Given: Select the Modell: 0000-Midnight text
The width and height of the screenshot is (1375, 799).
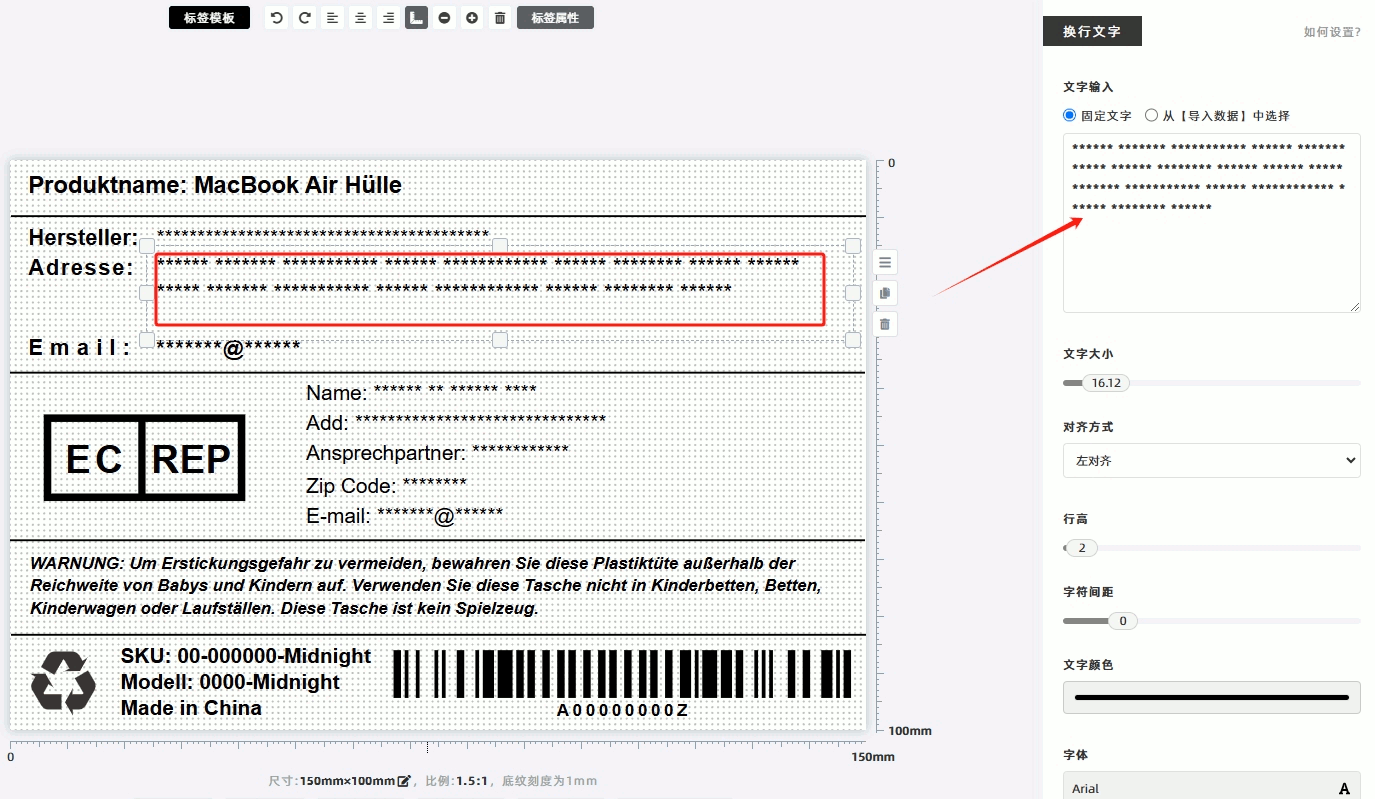Looking at the screenshot, I should coord(230,682).
